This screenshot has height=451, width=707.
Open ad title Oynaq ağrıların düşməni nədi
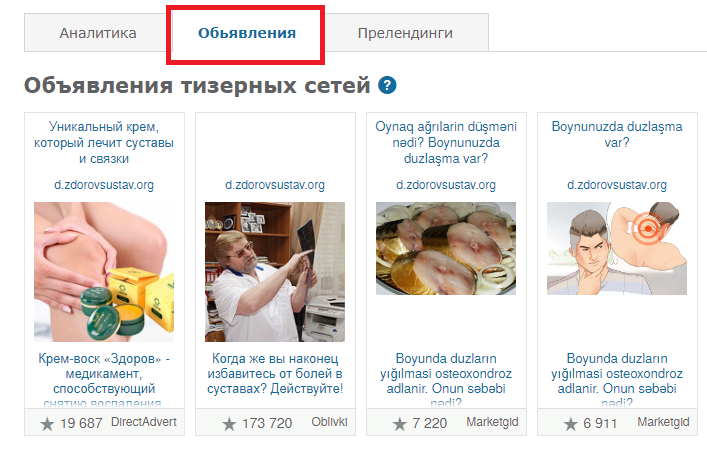446,143
